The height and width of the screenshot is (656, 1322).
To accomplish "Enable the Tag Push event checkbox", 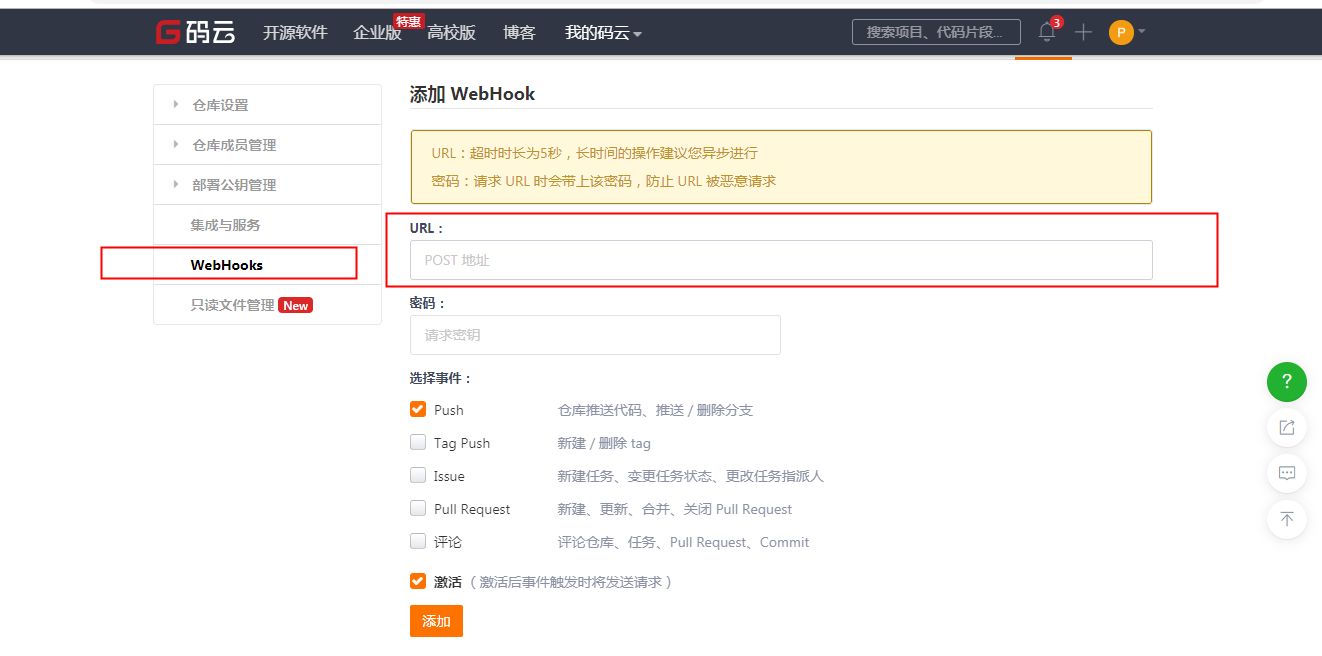I will tap(418, 443).
